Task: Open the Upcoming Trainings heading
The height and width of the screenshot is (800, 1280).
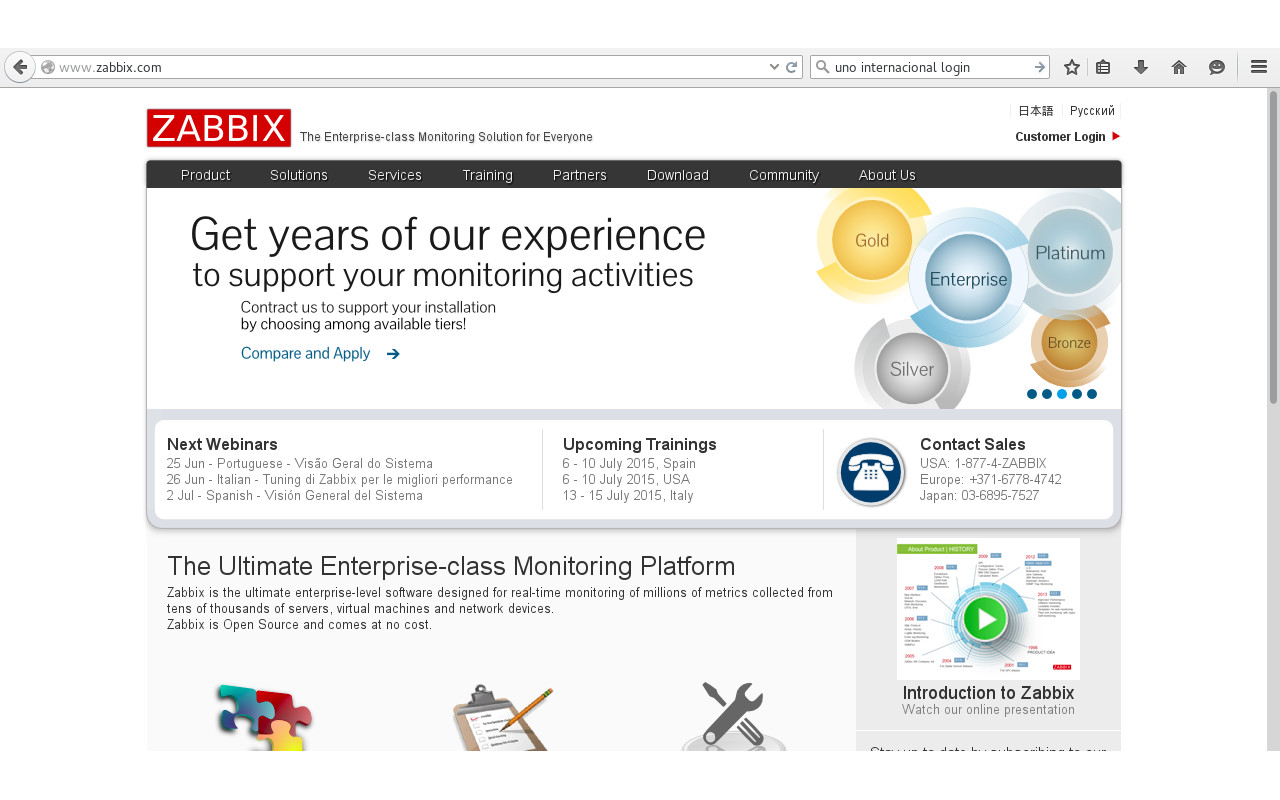Action: point(640,444)
